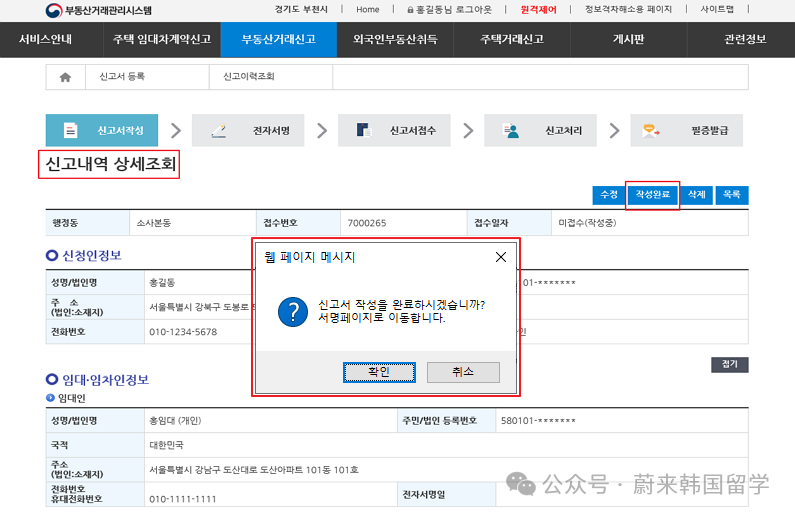Cancel with the 취소 button
795x516 pixels.
[463, 372]
